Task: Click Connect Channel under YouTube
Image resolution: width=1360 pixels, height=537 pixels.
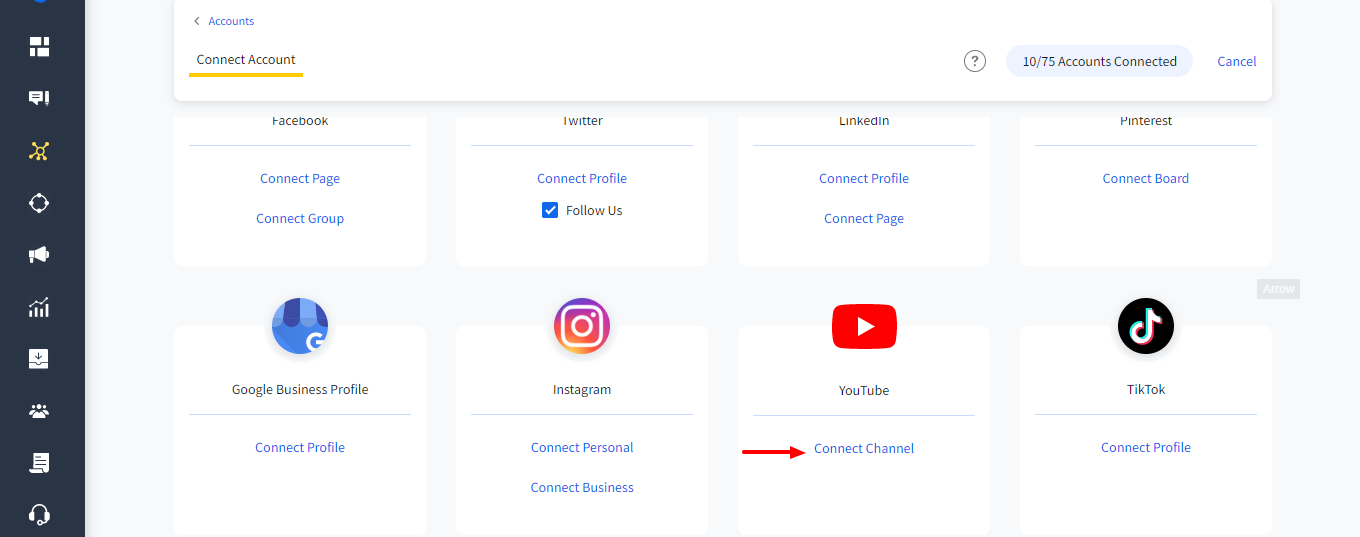Action: (x=864, y=448)
